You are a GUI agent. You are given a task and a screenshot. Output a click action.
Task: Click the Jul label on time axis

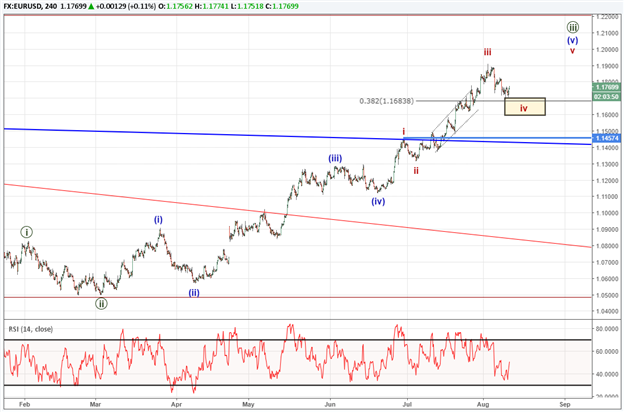pos(407,404)
